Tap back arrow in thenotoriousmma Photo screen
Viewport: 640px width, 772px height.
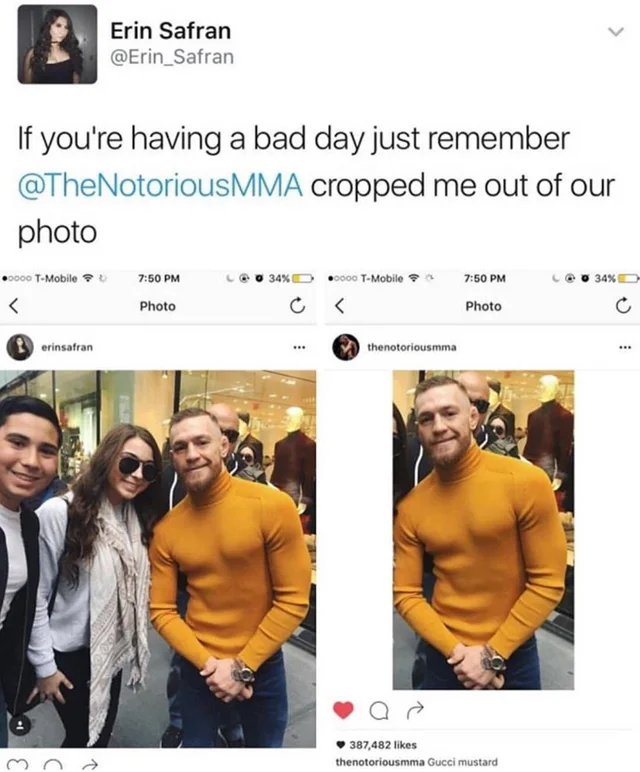tap(340, 306)
